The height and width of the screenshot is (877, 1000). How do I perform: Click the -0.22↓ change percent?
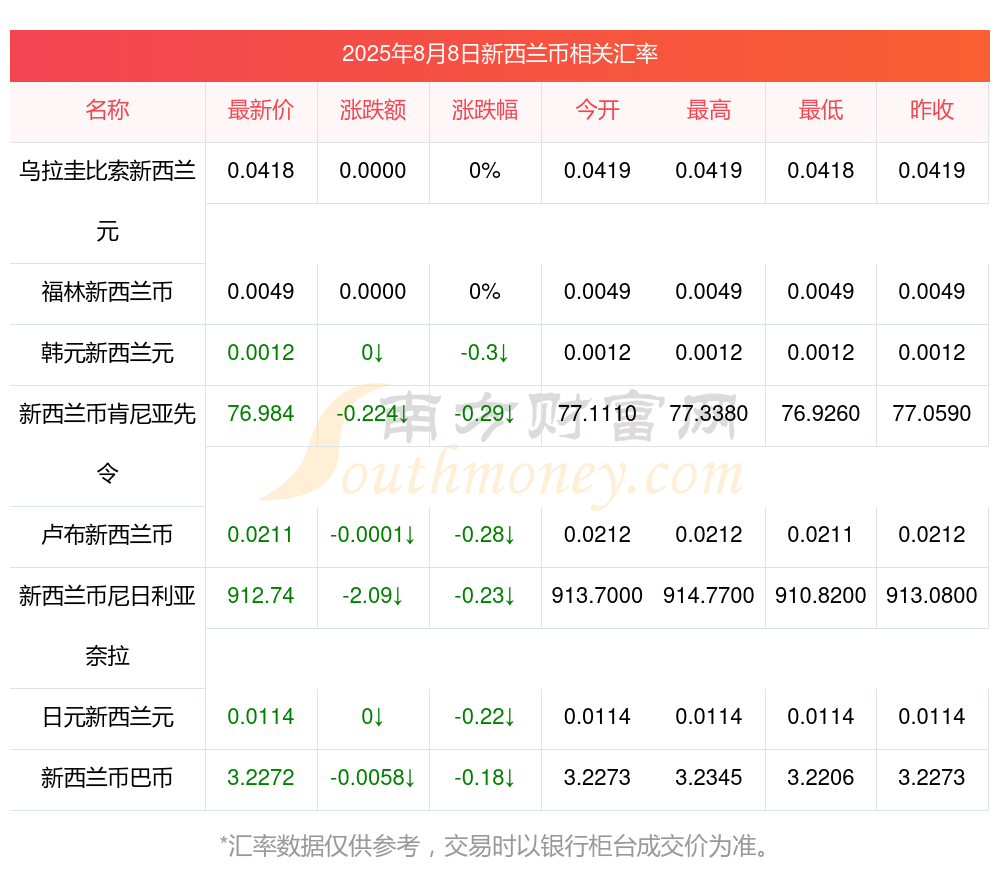click(x=485, y=716)
